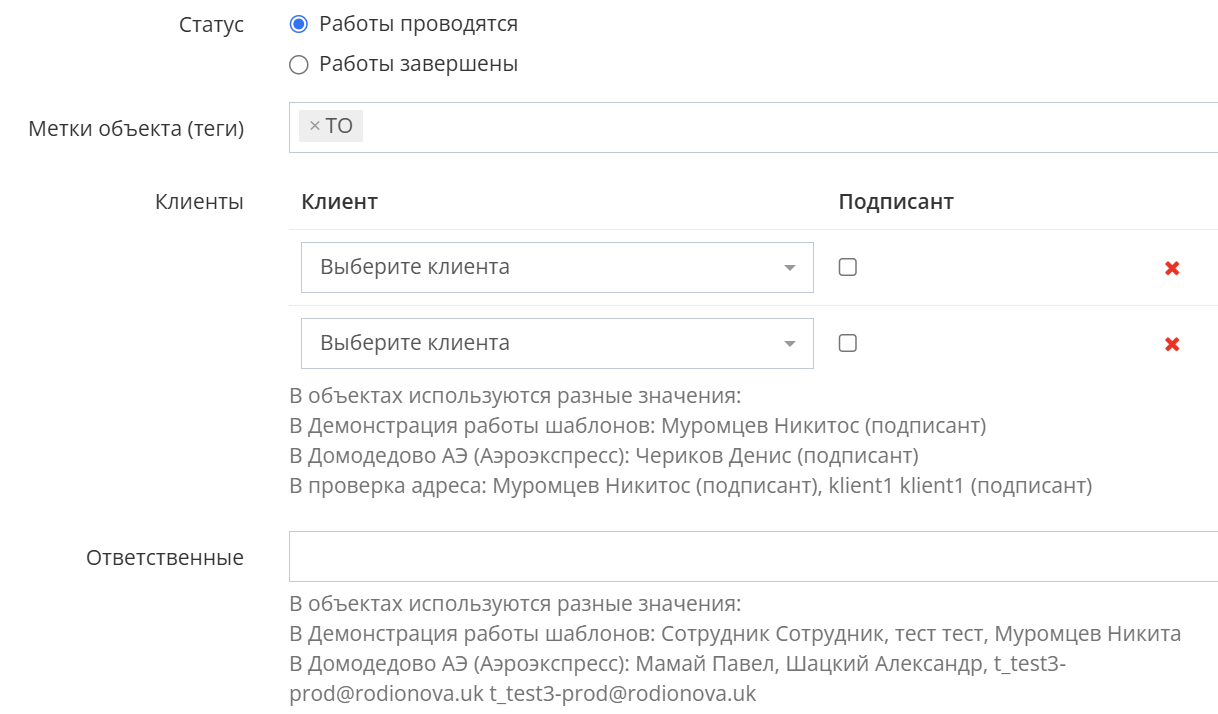Click the ТО tag text
Image resolution: width=1218 pixels, height=714 pixels.
pyautogui.click(x=339, y=126)
